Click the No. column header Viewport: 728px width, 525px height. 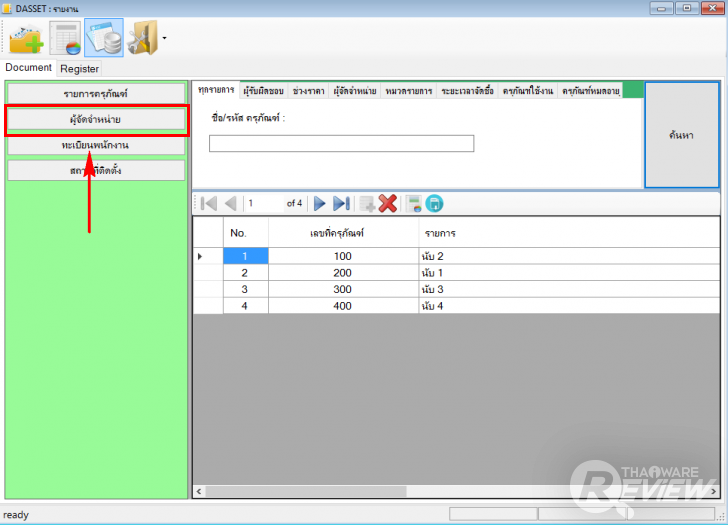pos(246,233)
